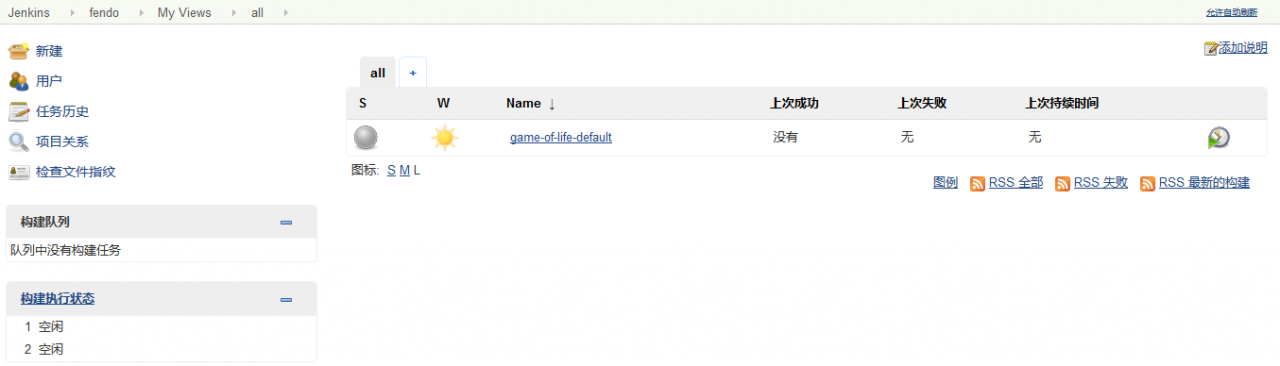Viewport: 1280px width, 366px height.
Task: Go to the all breadcrumb
Action: 258,13
